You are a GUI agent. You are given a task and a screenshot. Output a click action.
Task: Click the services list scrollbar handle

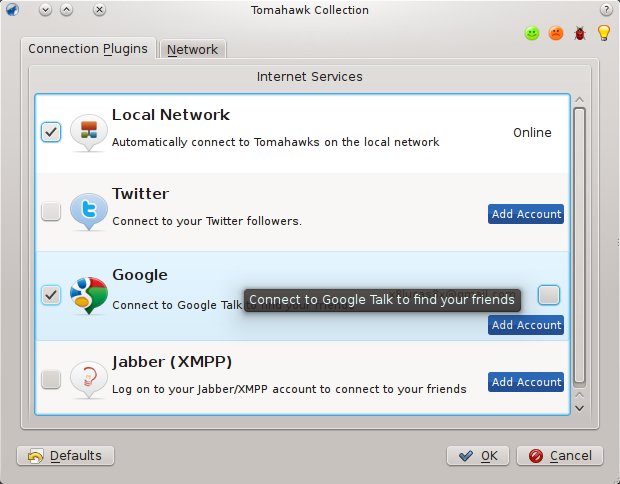(x=579, y=246)
